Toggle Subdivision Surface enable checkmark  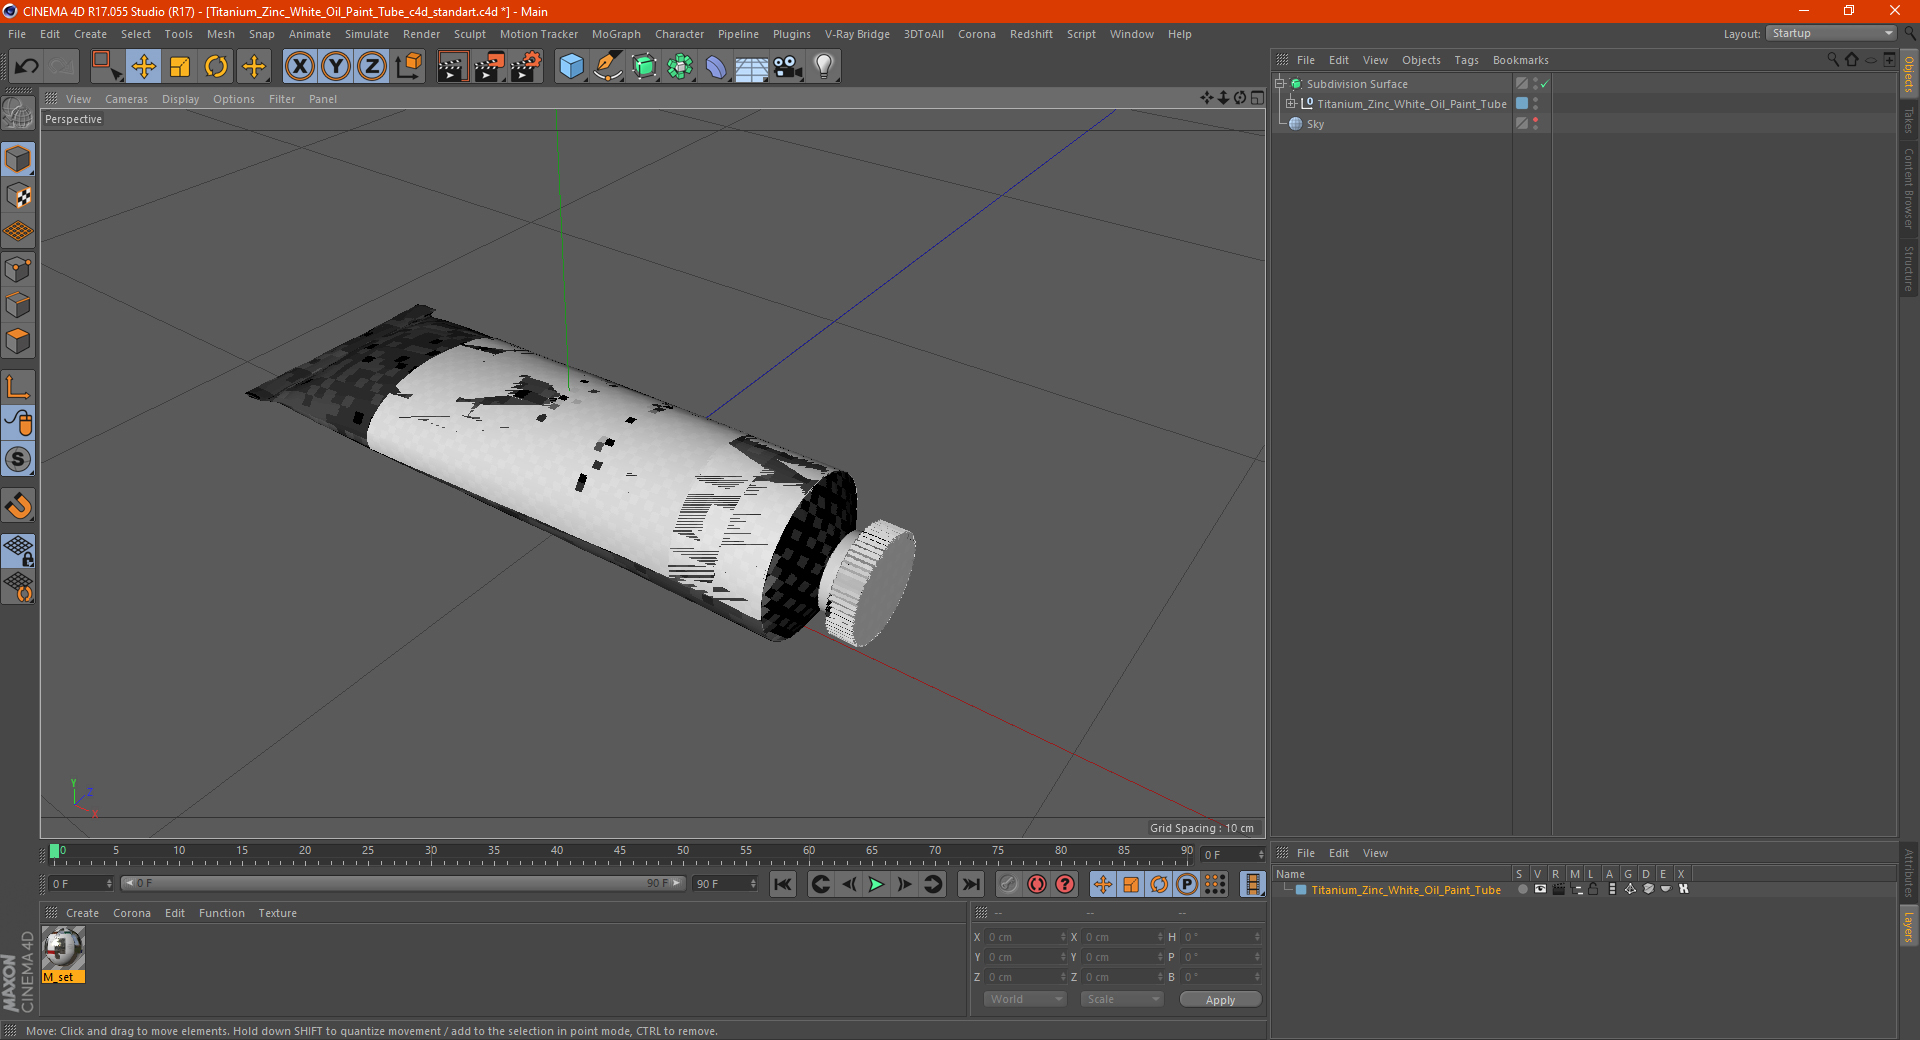(x=1545, y=84)
